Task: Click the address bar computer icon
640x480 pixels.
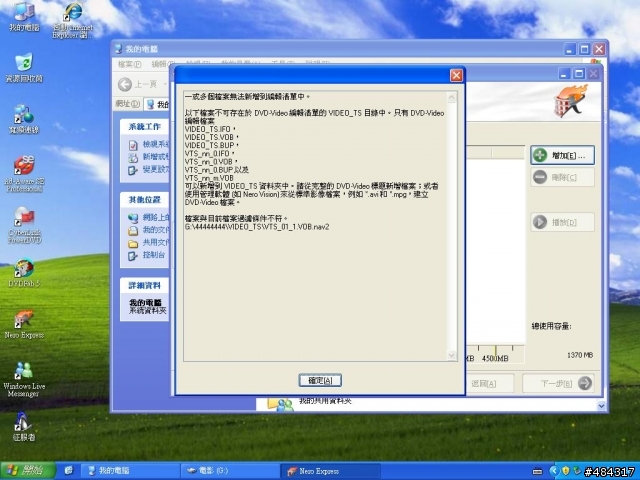Action: click(150, 104)
